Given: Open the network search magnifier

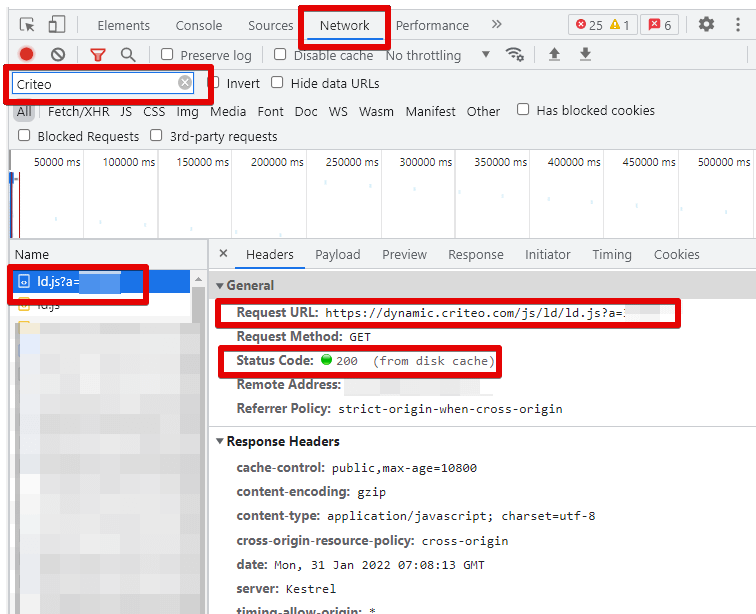Looking at the screenshot, I should pyautogui.click(x=128, y=55).
